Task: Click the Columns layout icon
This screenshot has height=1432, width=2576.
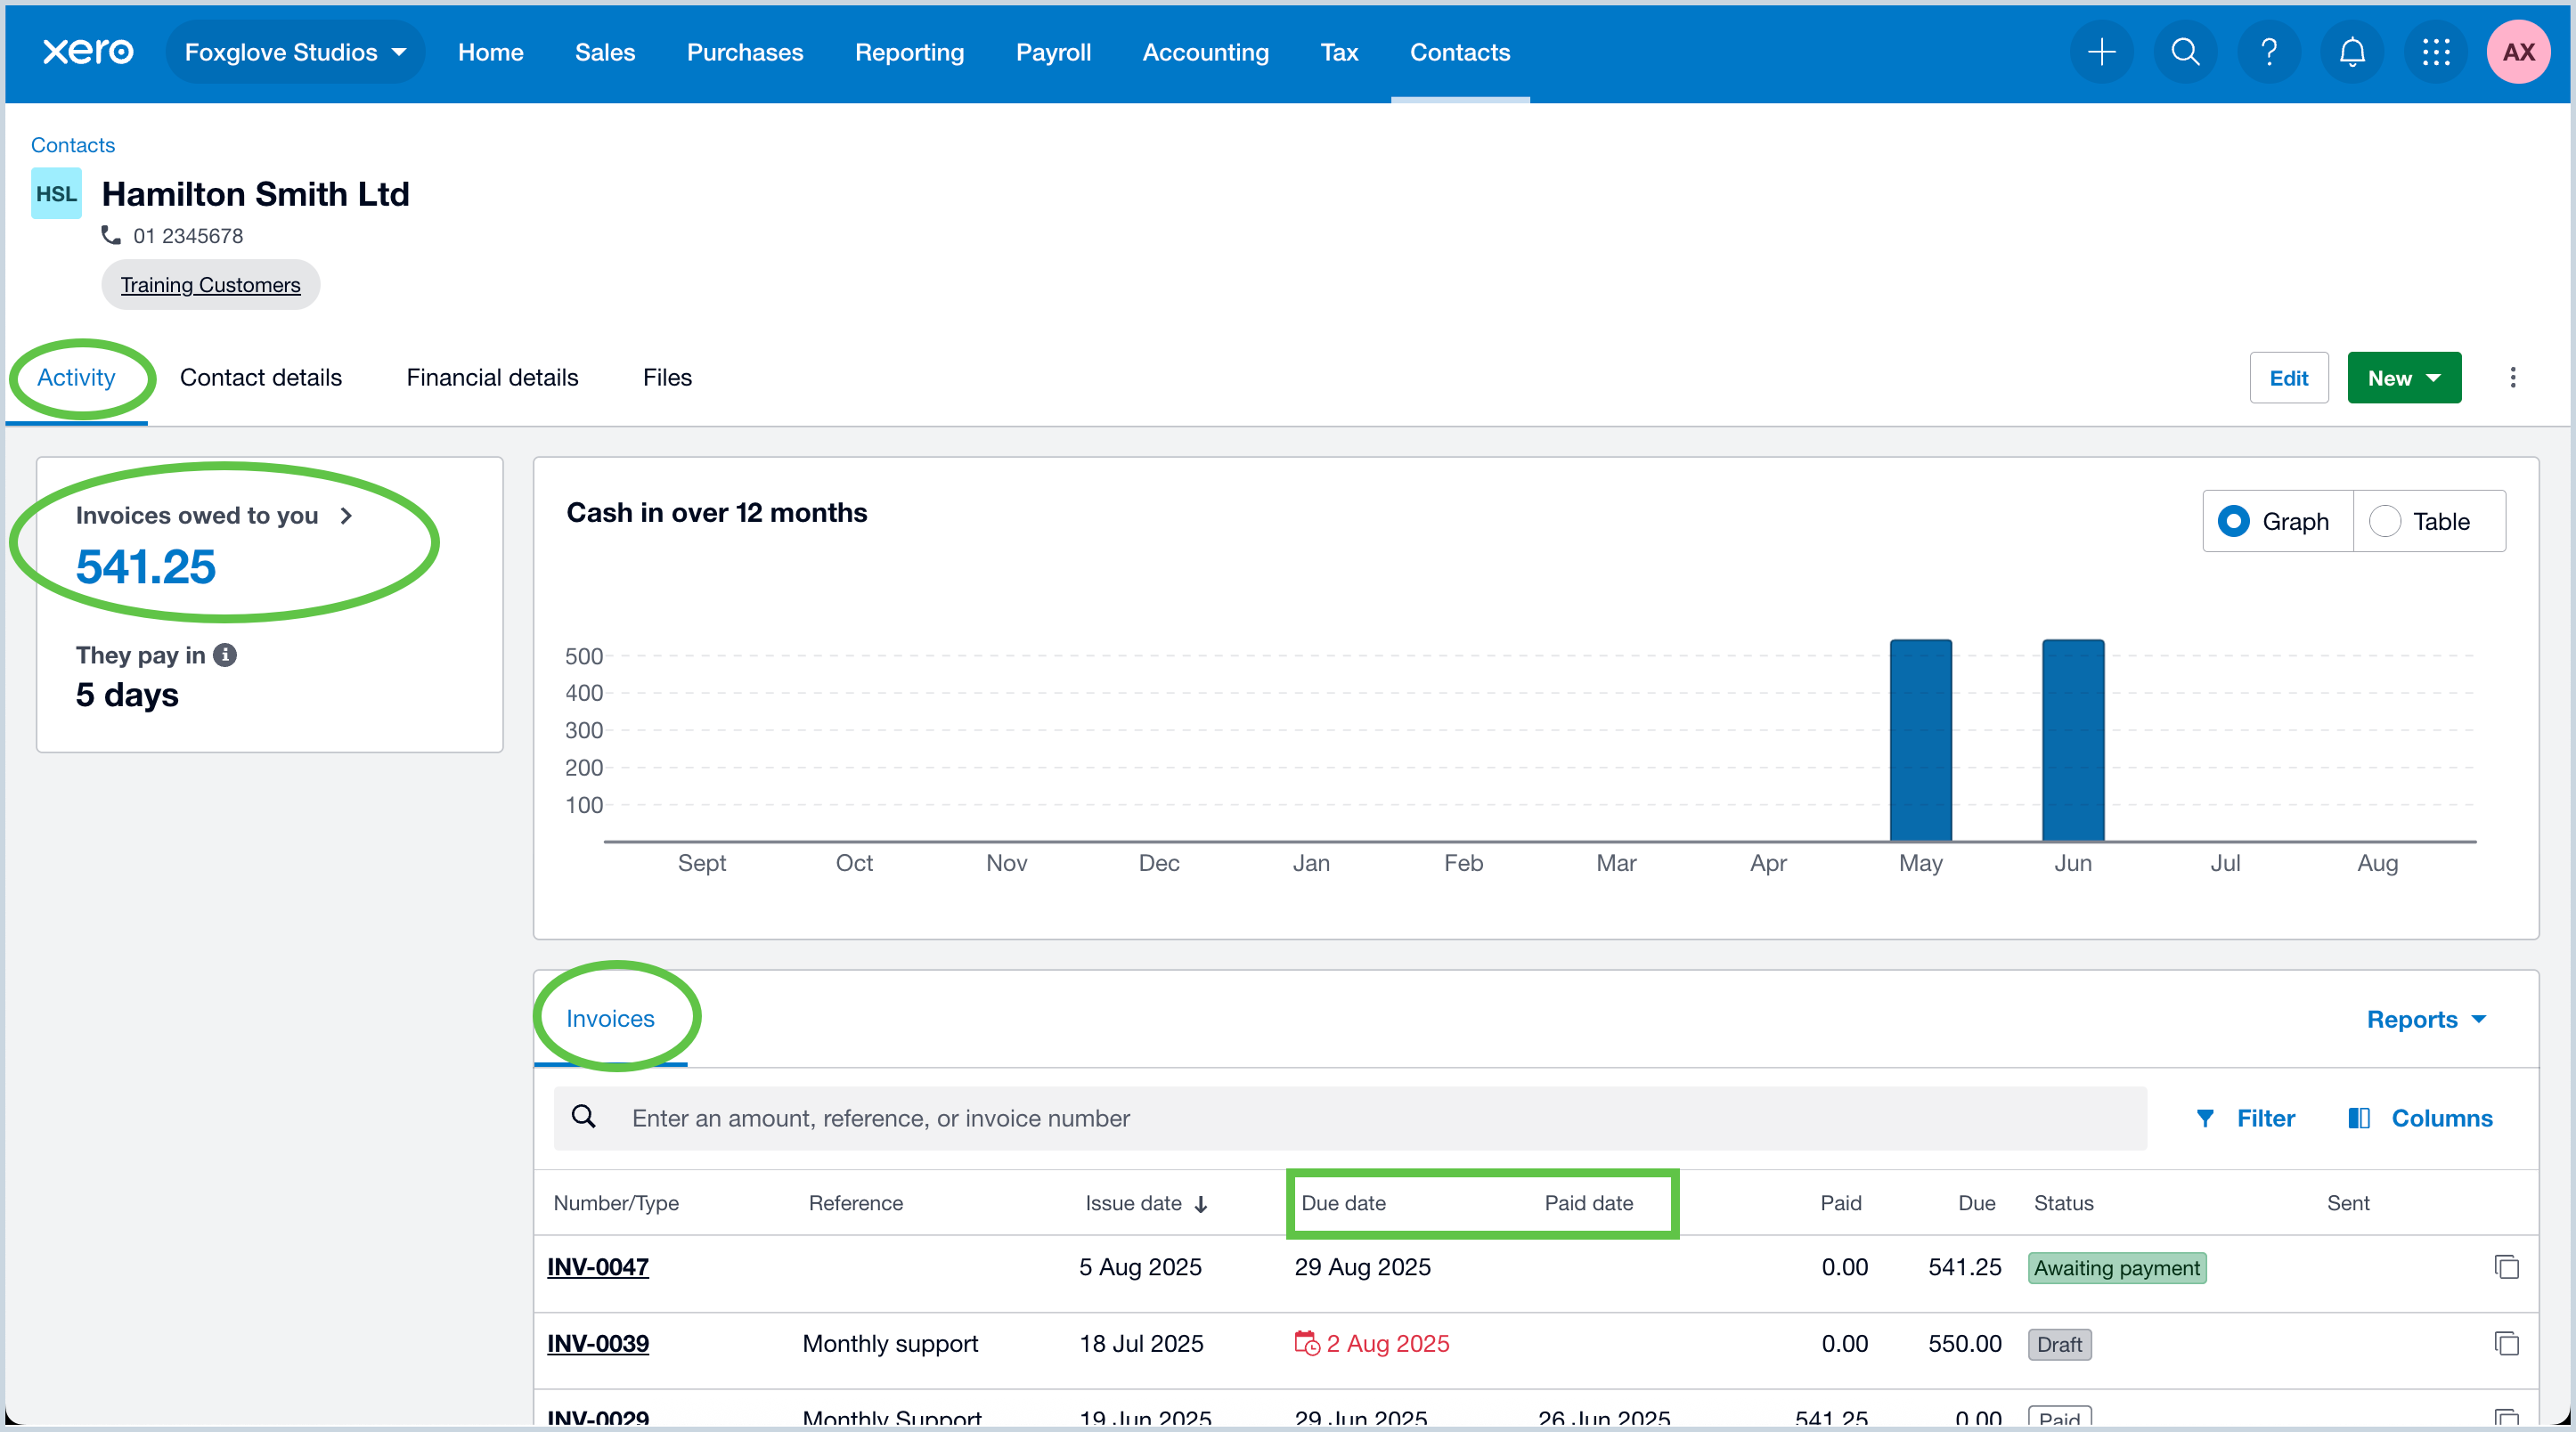Action: coord(2359,1118)
